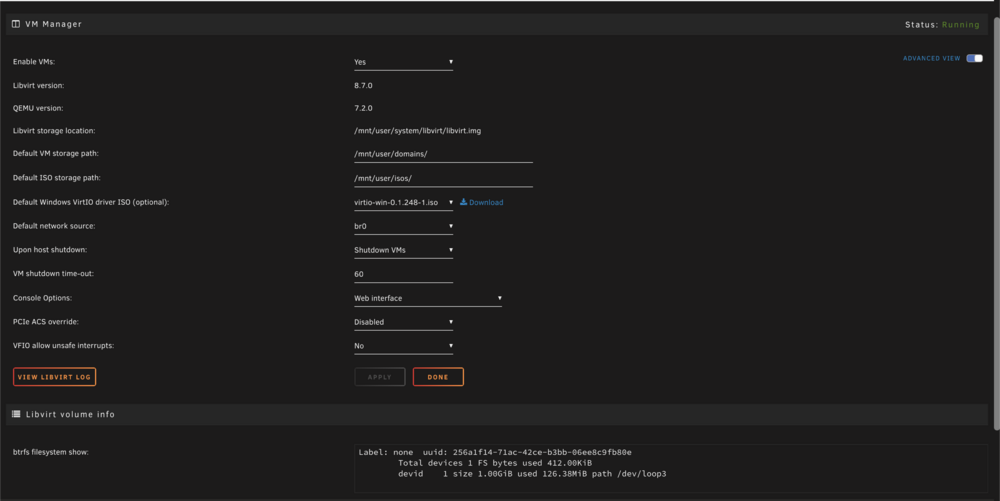Click the 'Upon host shutdown:' label
The height and width of the screenshot is (501, 1000).
(x=50, y=250)
